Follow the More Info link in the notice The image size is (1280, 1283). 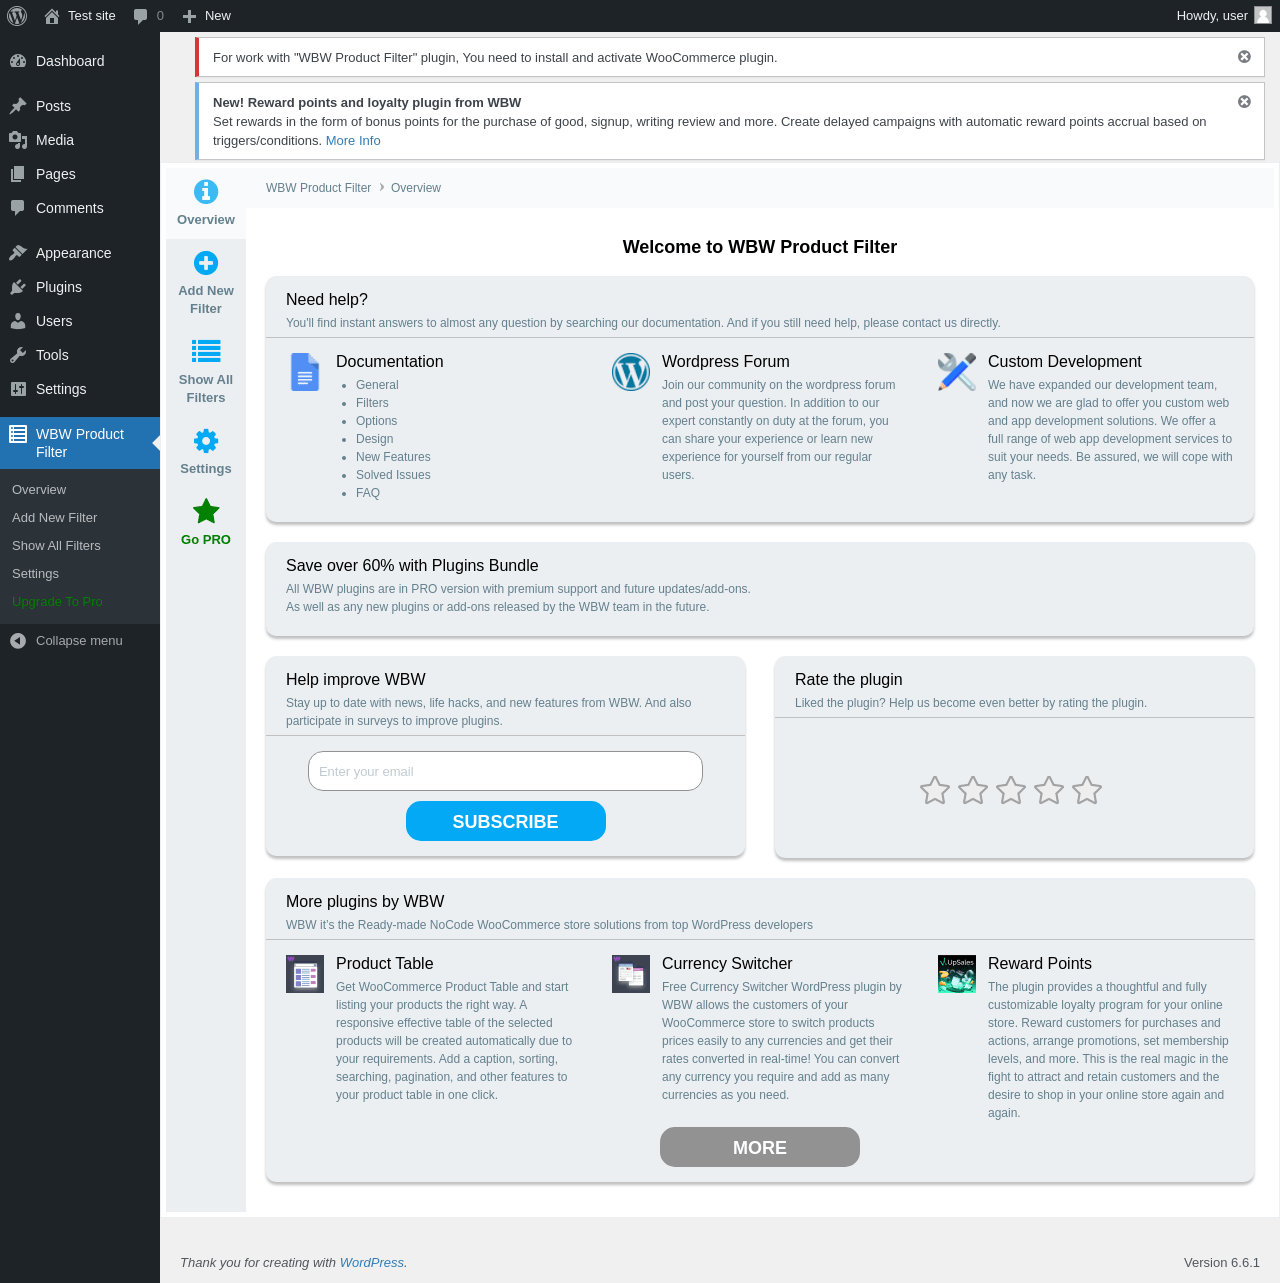(353, 141)
